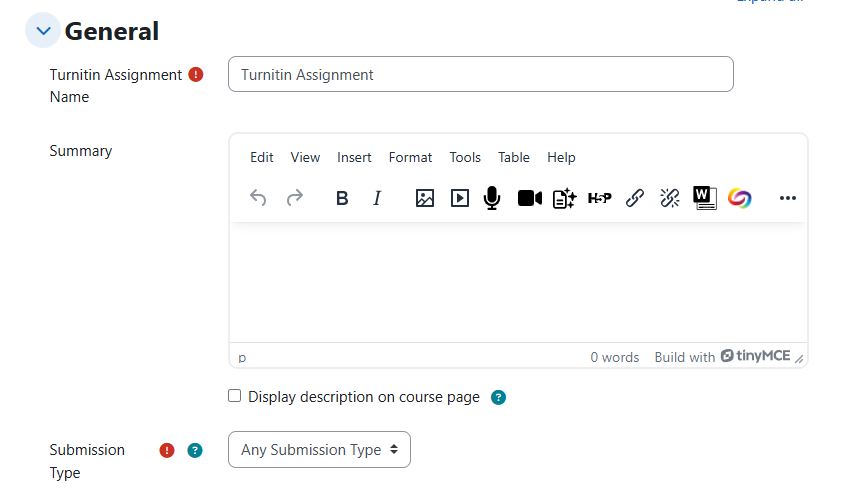Click inside the Summary text area

518,282
